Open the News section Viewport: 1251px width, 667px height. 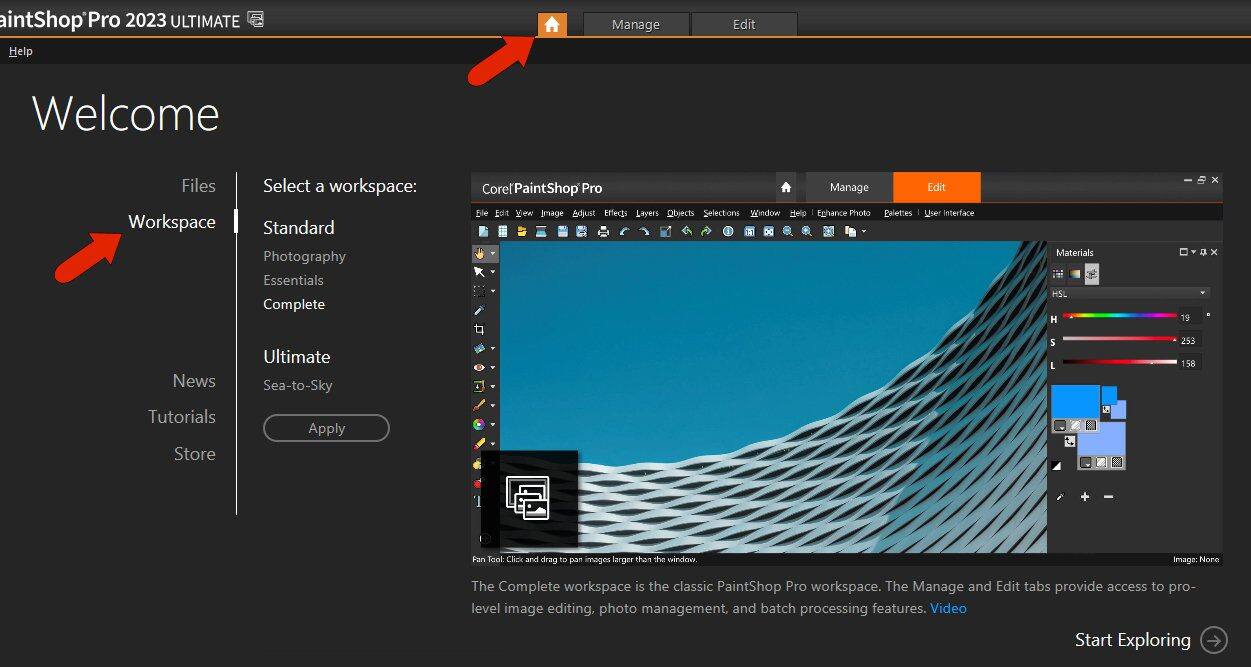point(194,381)
